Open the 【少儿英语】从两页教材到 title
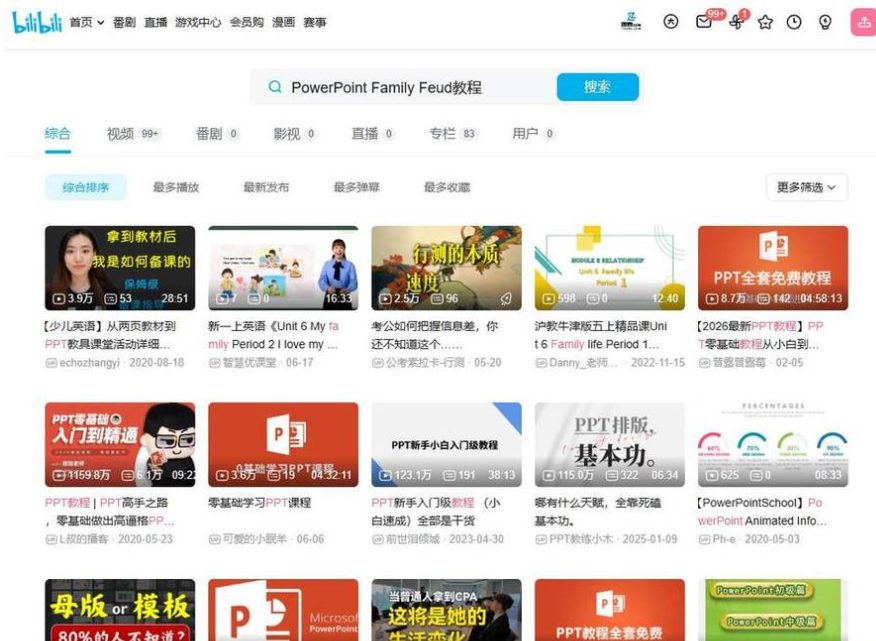Screen dimensions: 876x641 click(x=111, y=335)
